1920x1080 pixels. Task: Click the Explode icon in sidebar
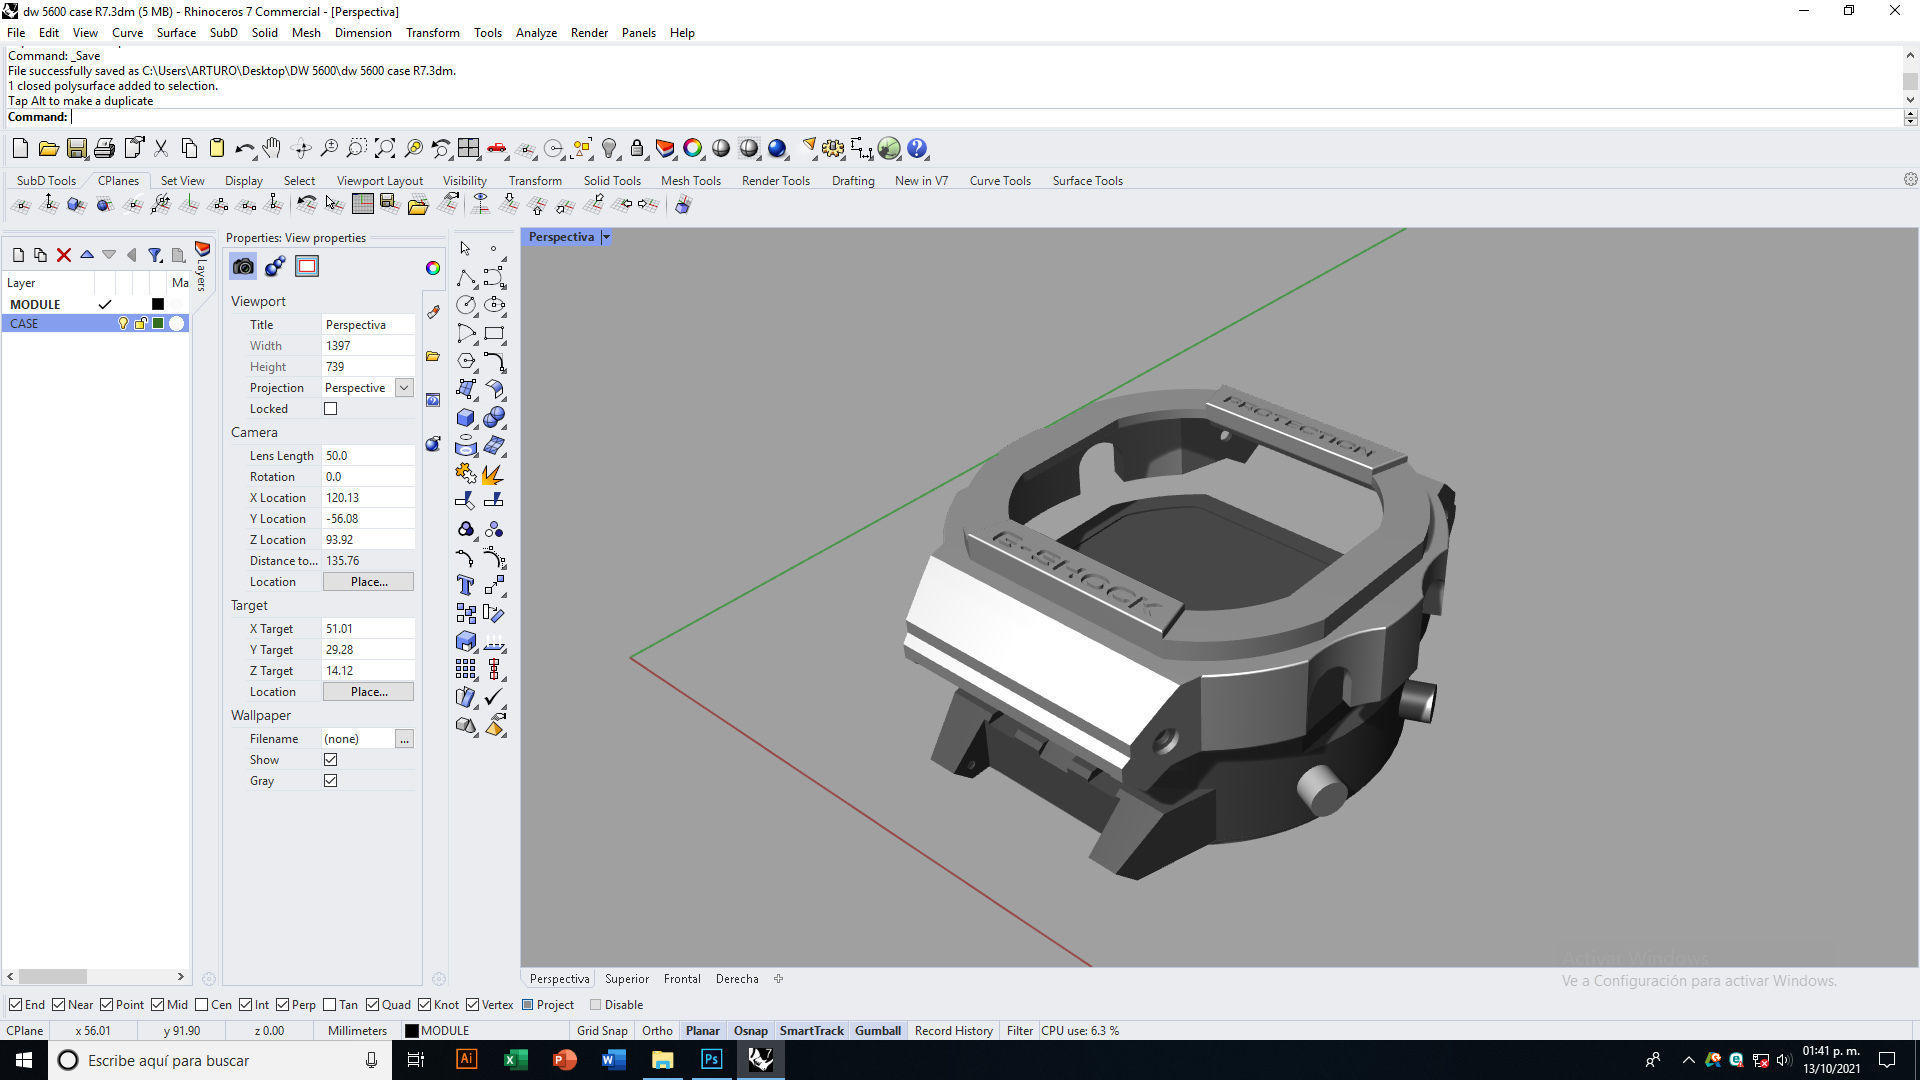tap(494, 473)
